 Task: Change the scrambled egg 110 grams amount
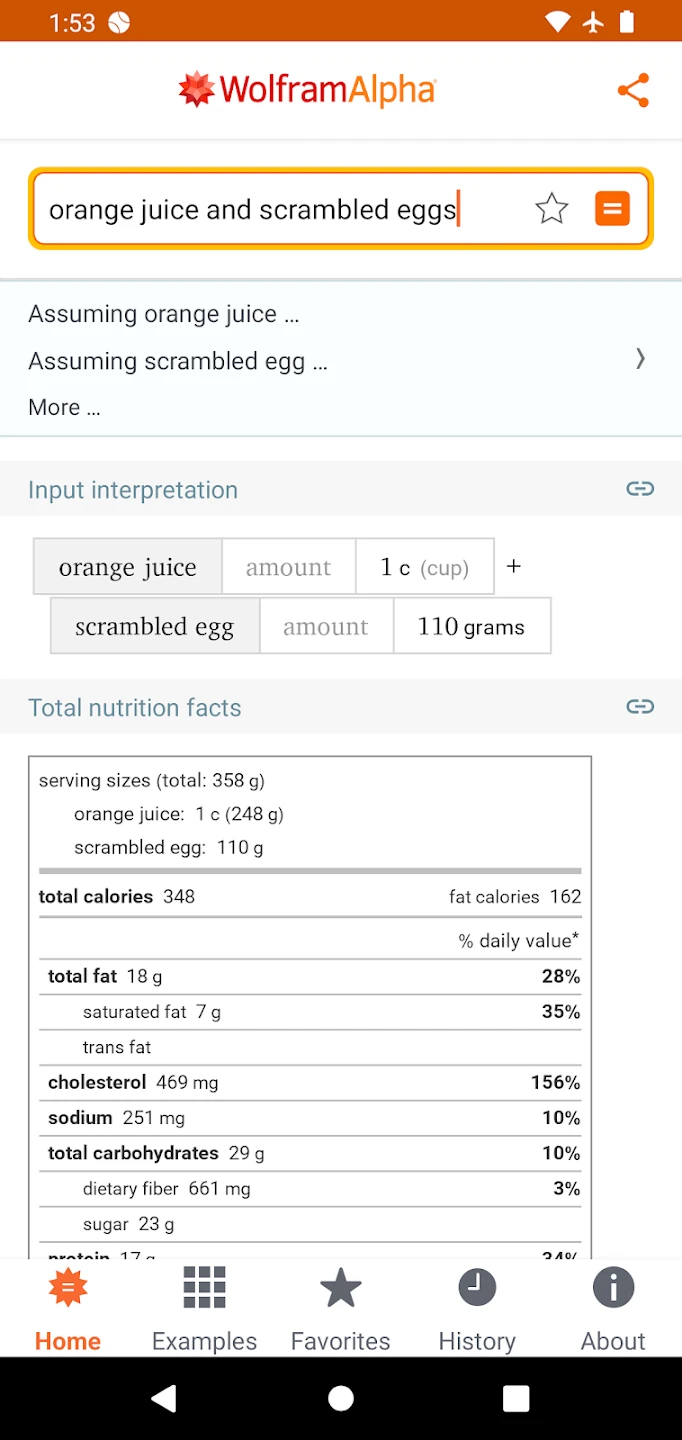(x=471, y=627)
